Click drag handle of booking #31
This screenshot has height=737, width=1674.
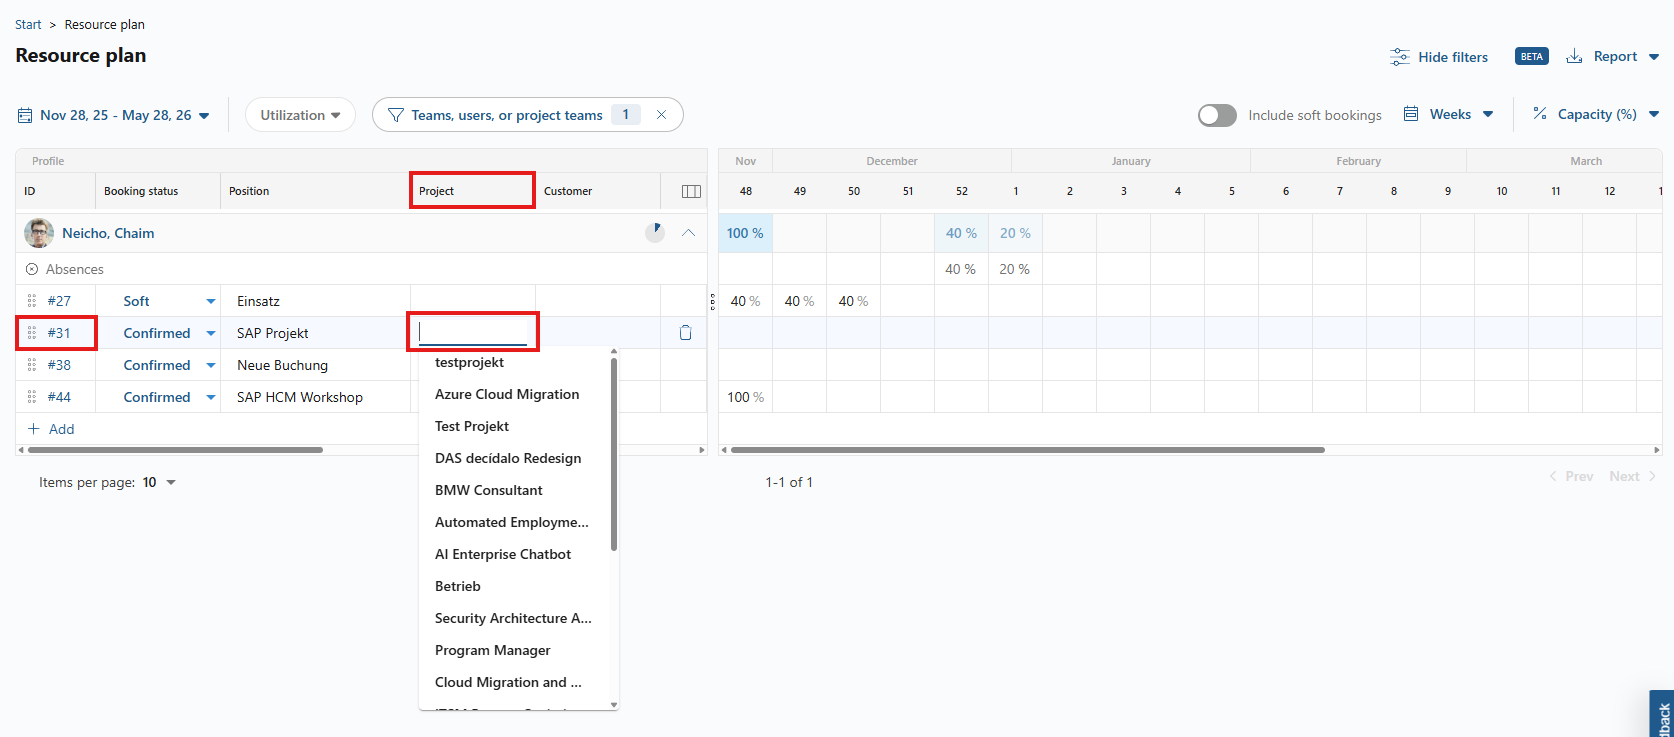pos(32,333)
